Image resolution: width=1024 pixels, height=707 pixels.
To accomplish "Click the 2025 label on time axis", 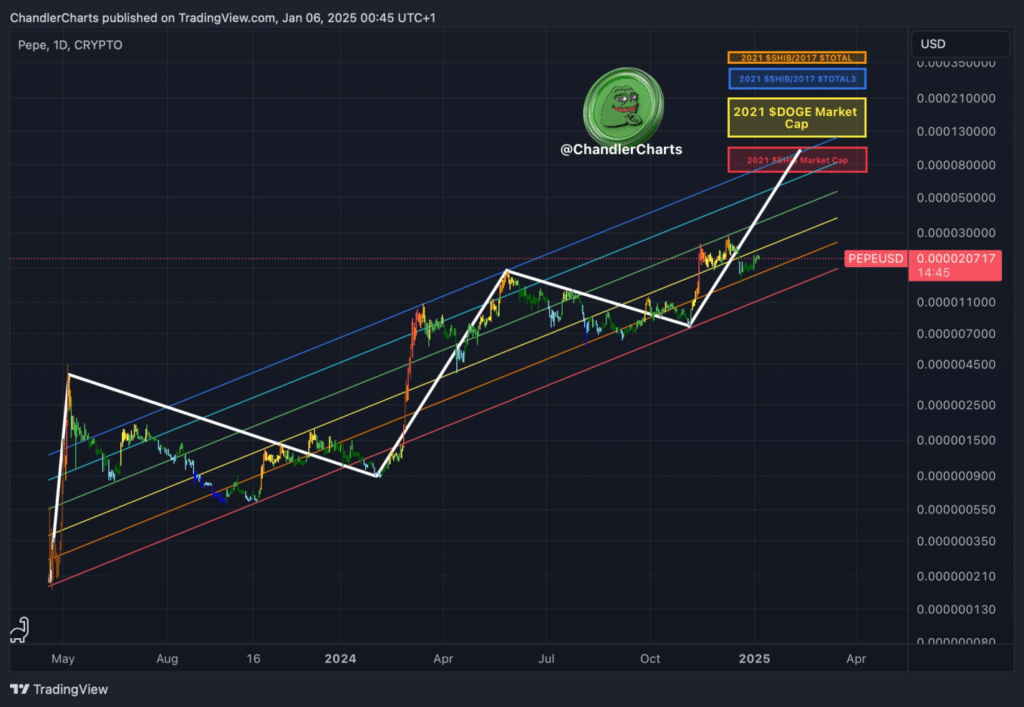I will pyautogui.click(x=753, y=659).
